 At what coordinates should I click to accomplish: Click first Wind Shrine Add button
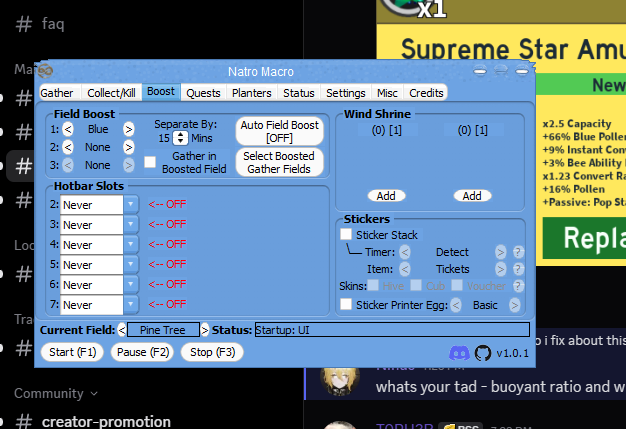coord(386,196)
